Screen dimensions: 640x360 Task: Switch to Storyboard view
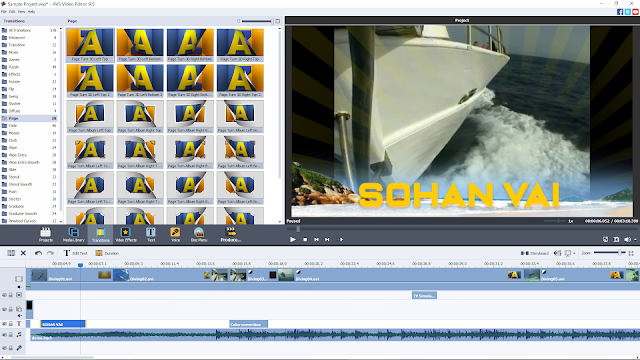[535, 253]
